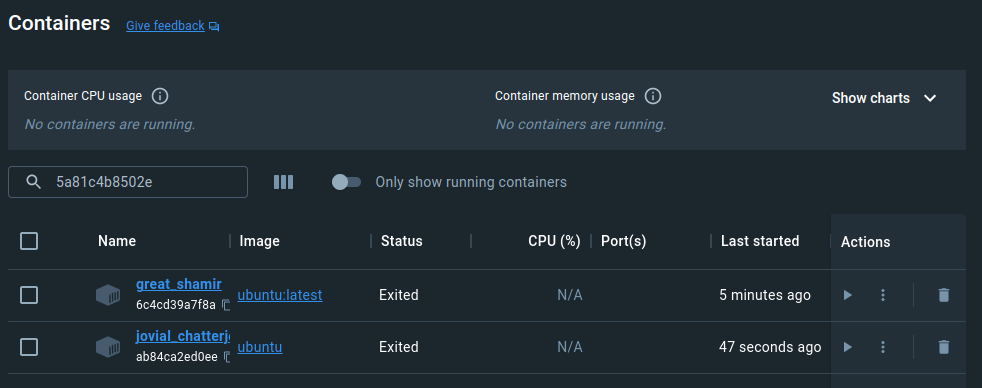982x388 pixels.
Task: Open the column display options icon
Action: point(284,182)
